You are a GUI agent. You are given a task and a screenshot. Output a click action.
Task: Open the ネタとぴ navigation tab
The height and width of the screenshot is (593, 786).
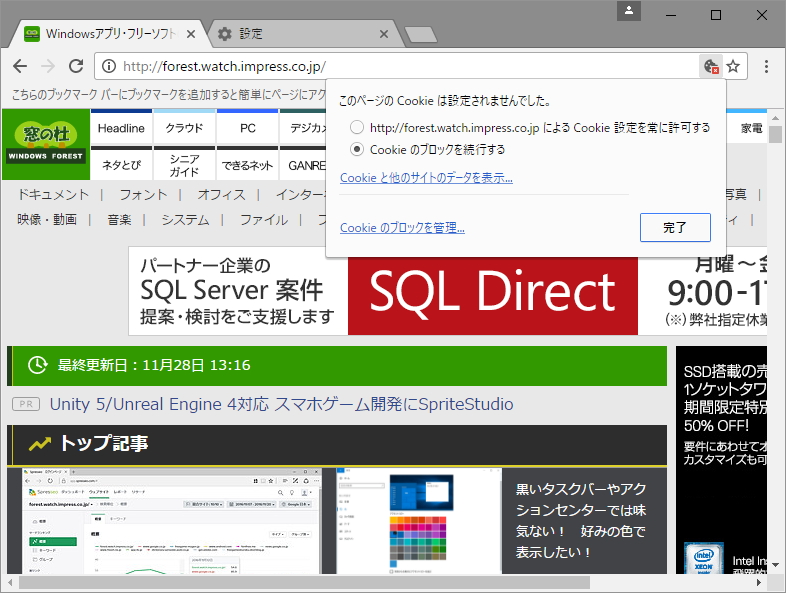coord(121,164)
